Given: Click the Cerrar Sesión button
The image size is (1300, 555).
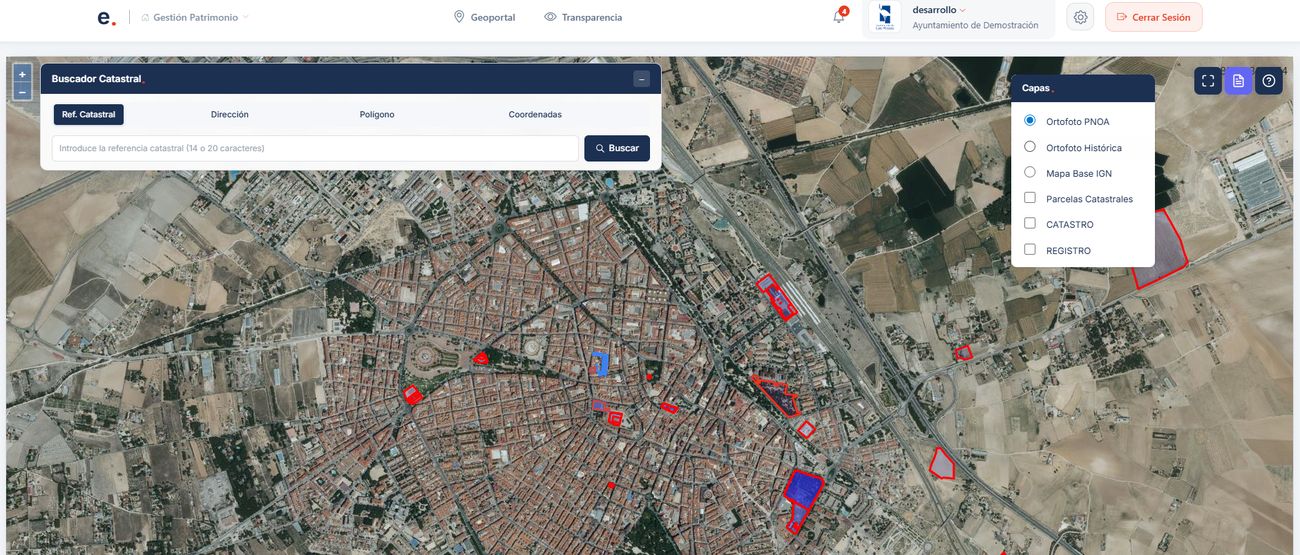Looking at the screenshot, I should pos(1153,17).
